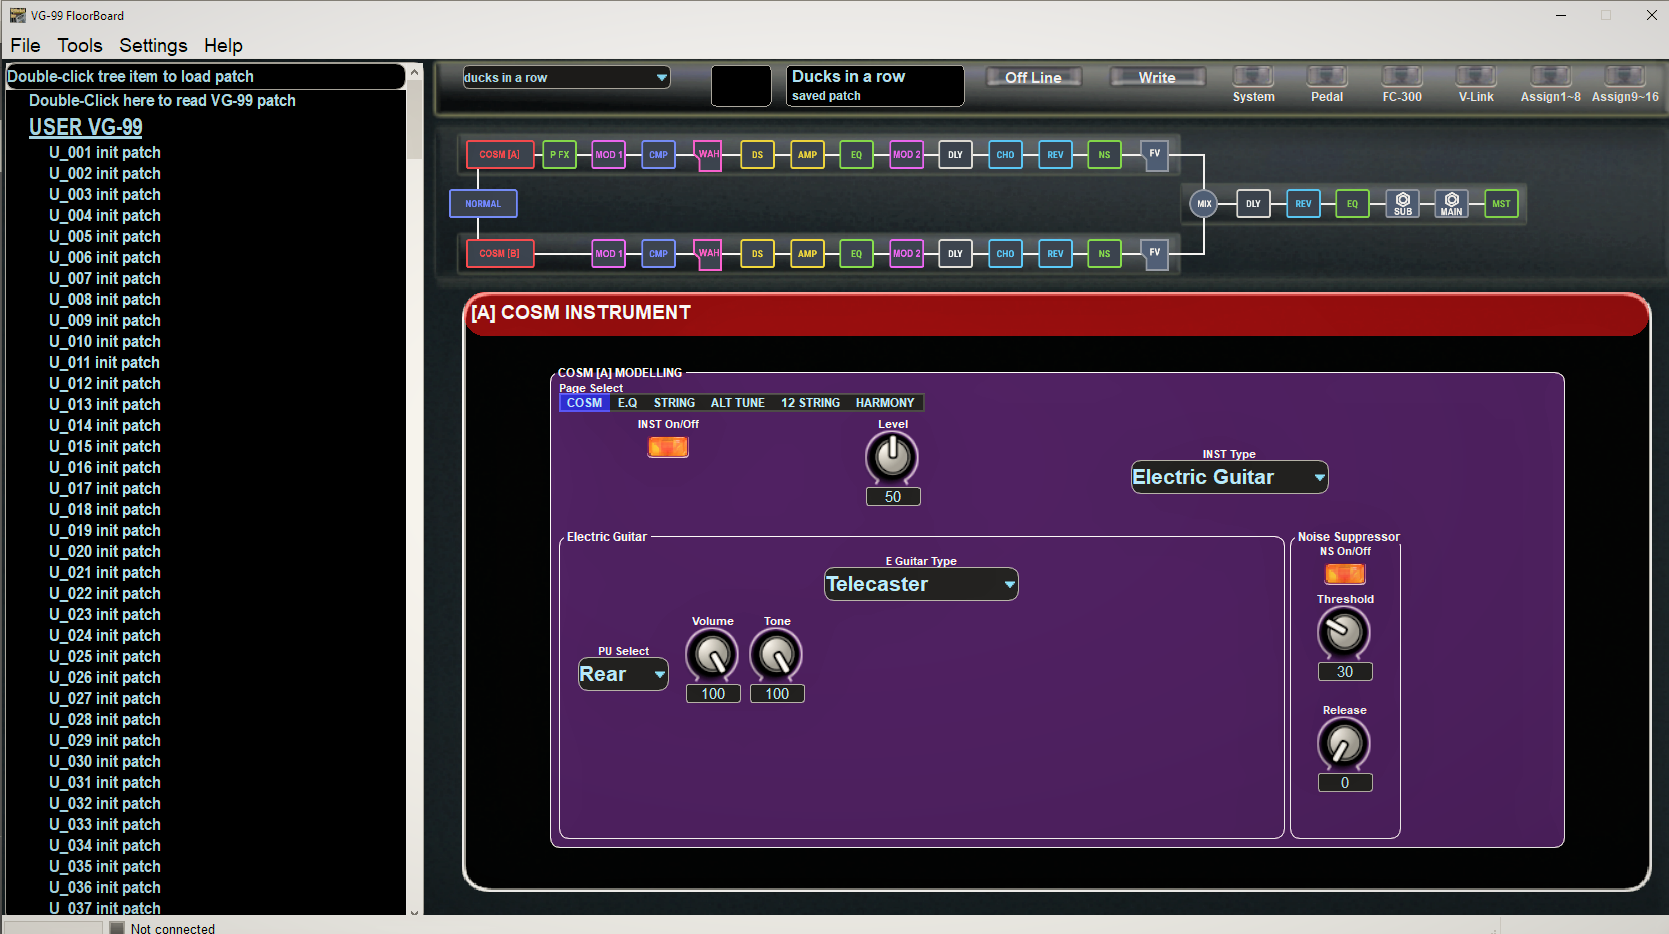Image resolution: width=1669 pixels, height=934 pixels.
Task: Open the Pedal settings icon
Action: (1327, 76)
